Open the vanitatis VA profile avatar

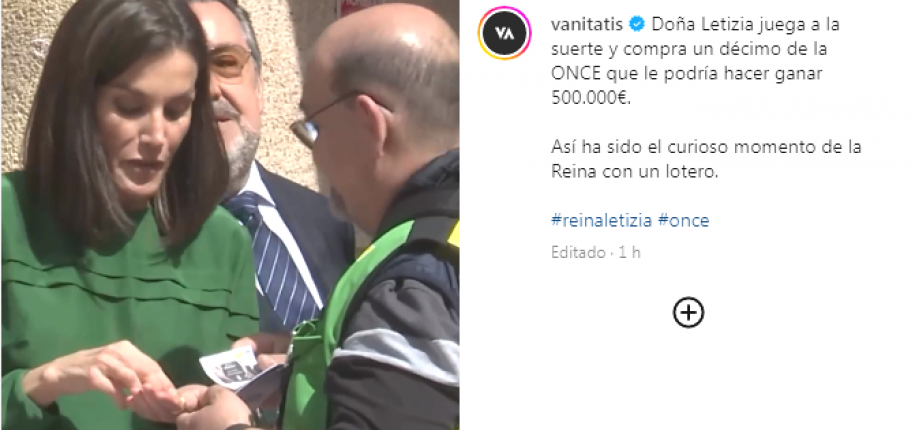click(x=504, y=33)
